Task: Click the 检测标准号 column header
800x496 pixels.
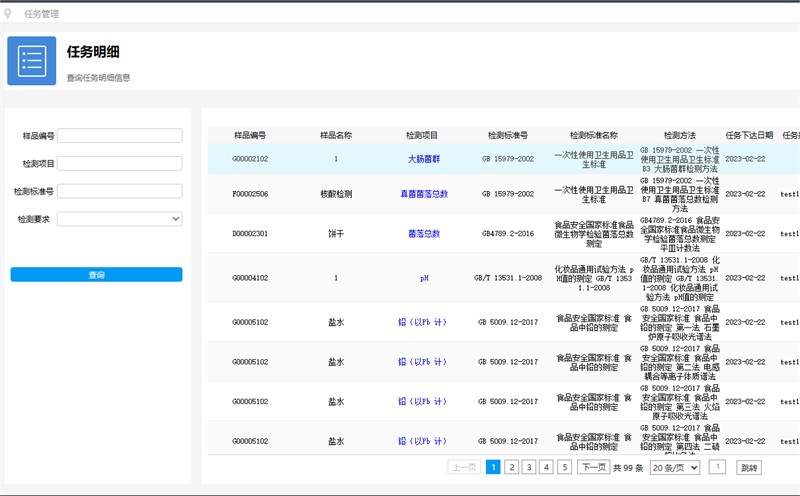Action: pyautogui.click(x=508, y=135)
